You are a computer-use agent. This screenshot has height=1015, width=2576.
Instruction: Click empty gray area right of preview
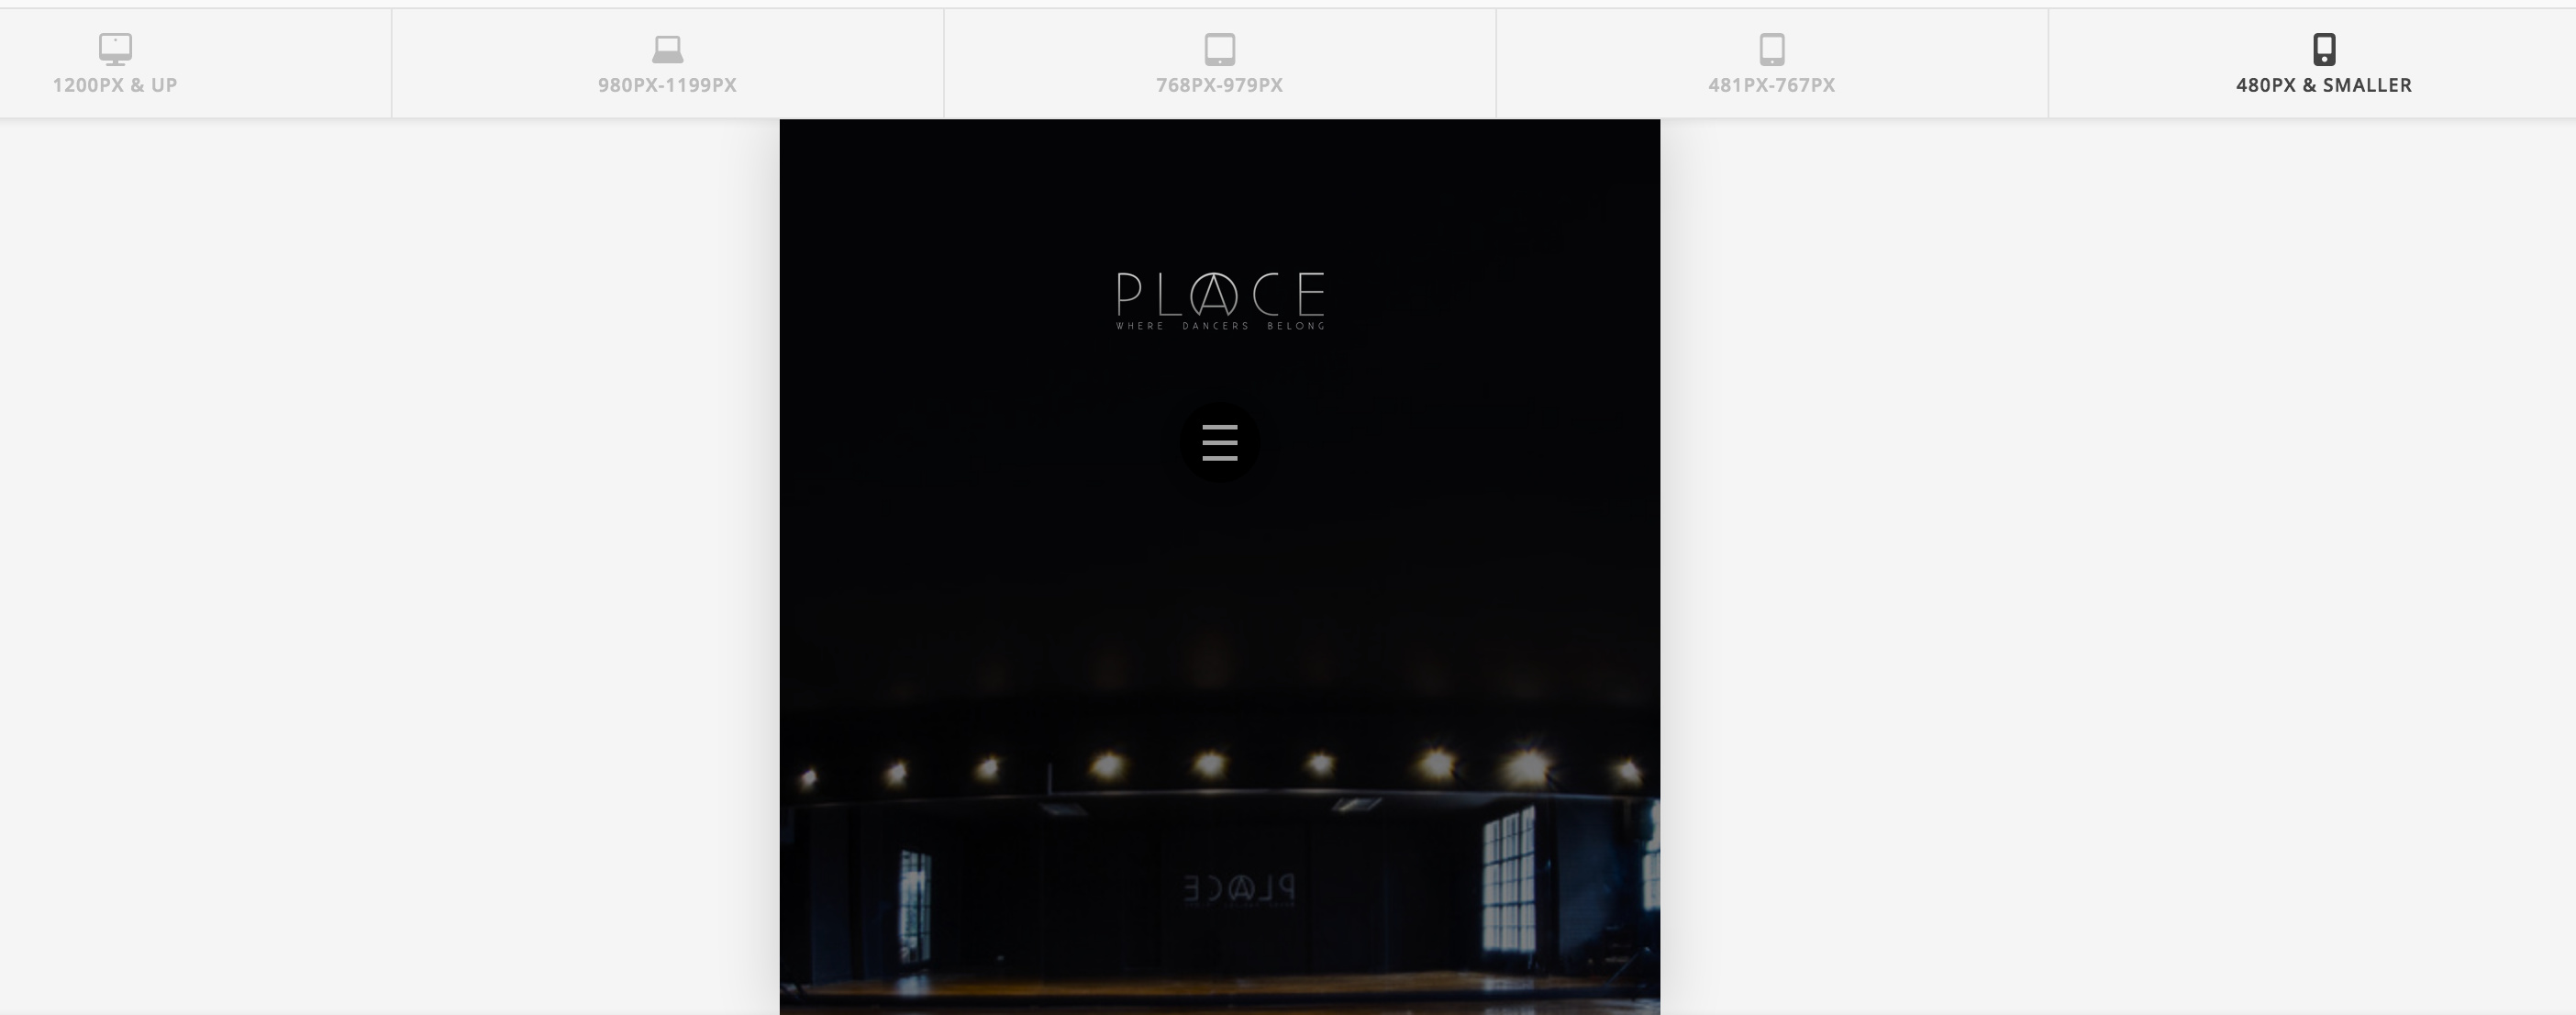(x=2110, y=560)
